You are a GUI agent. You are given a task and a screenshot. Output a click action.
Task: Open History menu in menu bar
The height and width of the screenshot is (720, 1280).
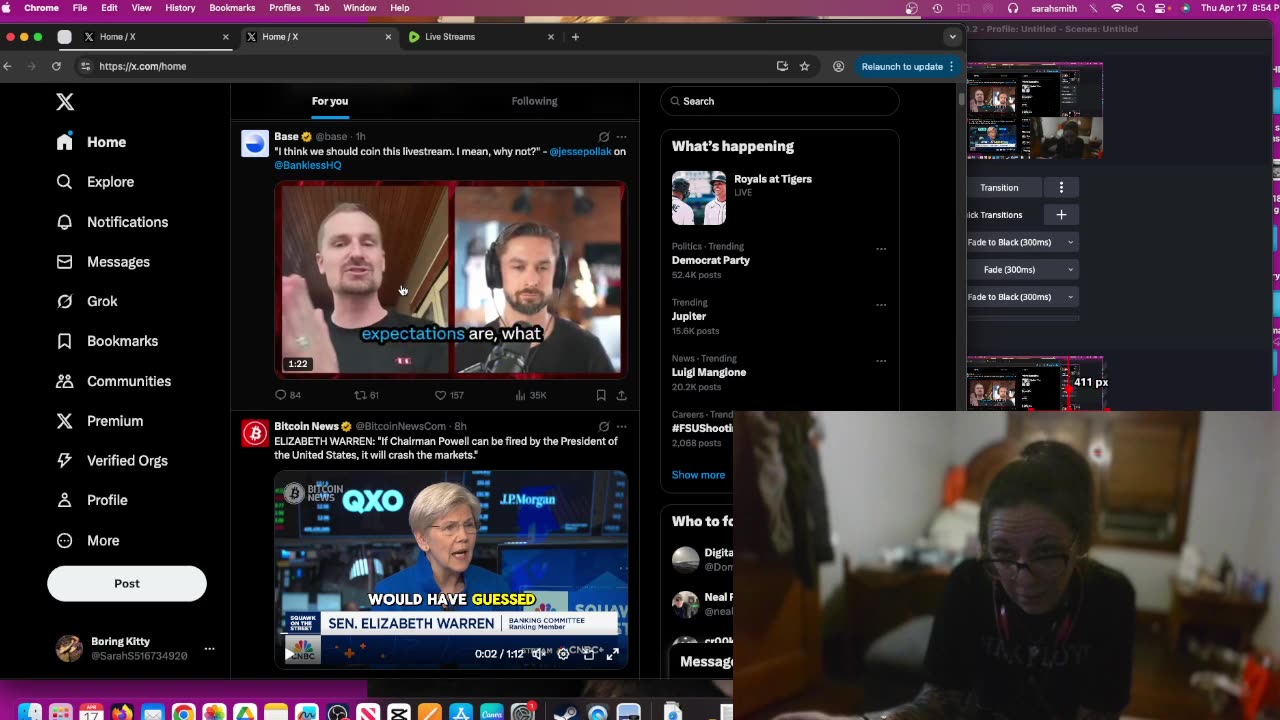pos(180,8)
